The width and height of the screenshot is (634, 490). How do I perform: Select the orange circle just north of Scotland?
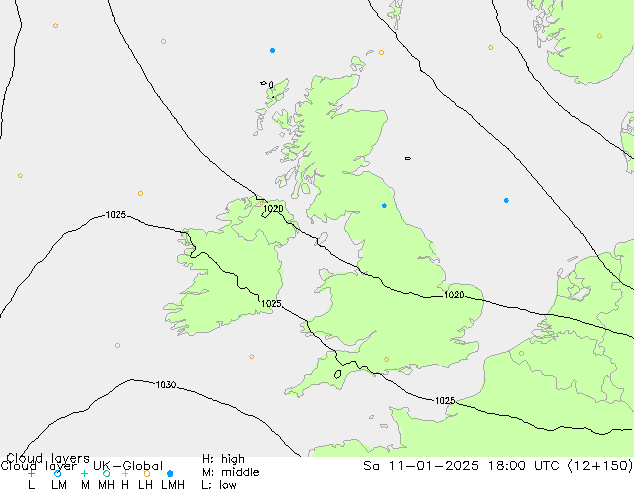tap(381, 53)
